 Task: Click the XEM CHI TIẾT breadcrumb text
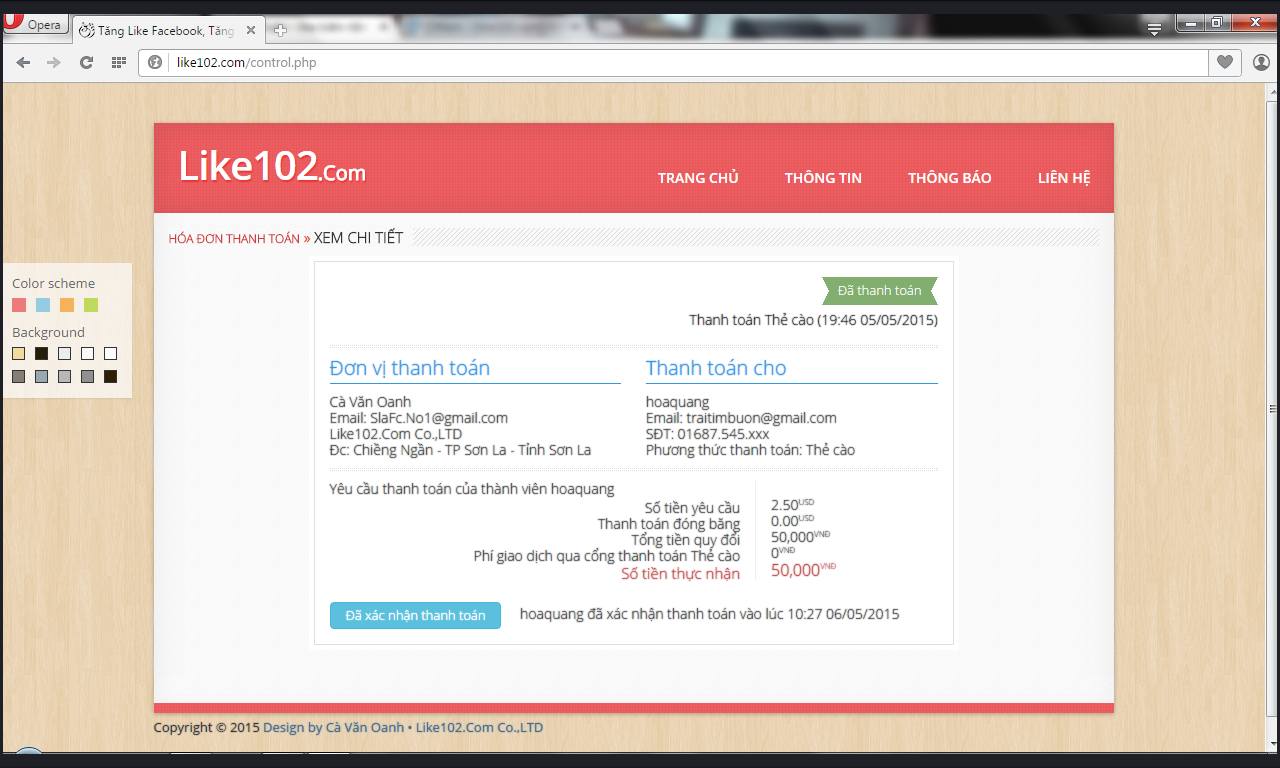click(358, 238)
